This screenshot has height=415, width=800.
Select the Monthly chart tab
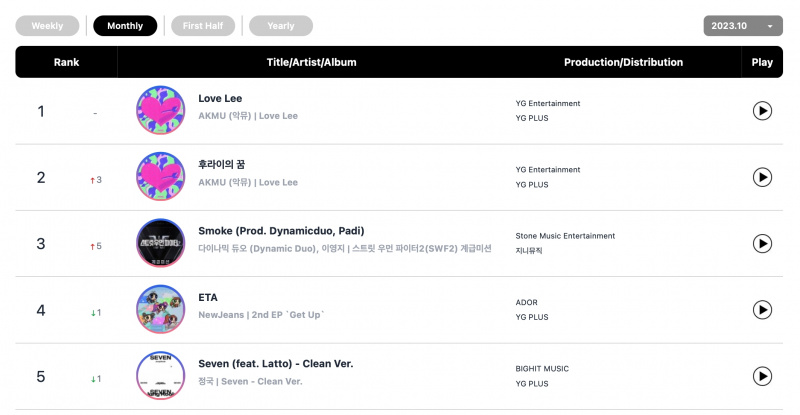tap(125, 26)
